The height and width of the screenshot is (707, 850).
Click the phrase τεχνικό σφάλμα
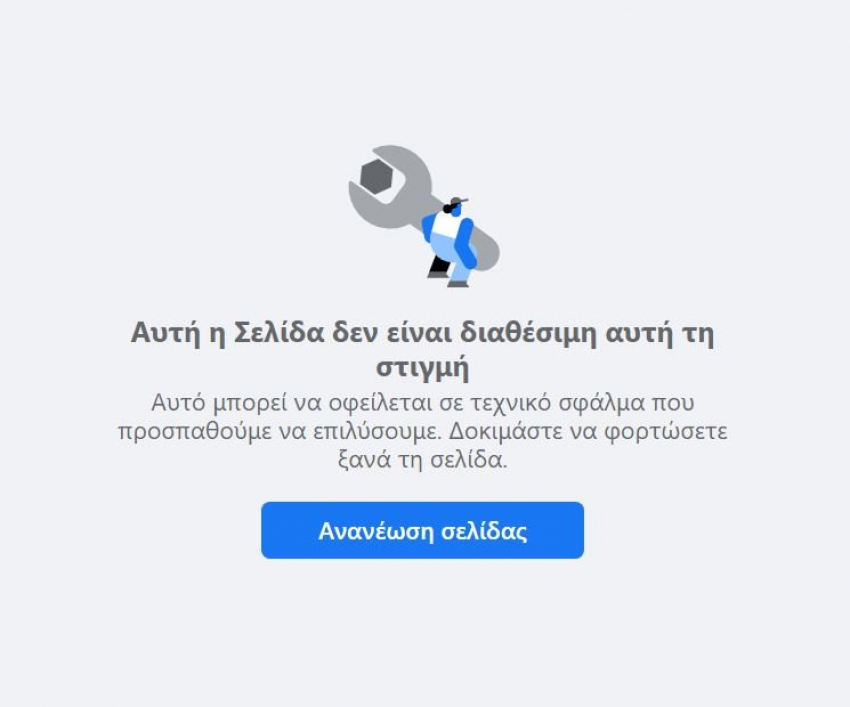click(x=555, y=402)
